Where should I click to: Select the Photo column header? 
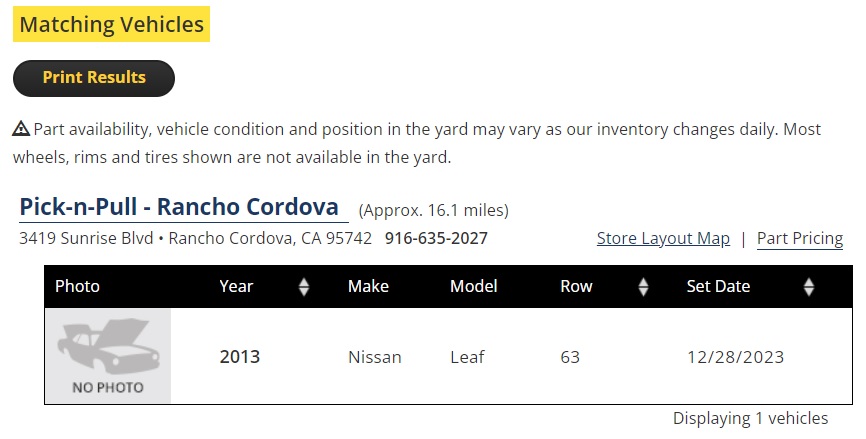[x=78, y=287]
